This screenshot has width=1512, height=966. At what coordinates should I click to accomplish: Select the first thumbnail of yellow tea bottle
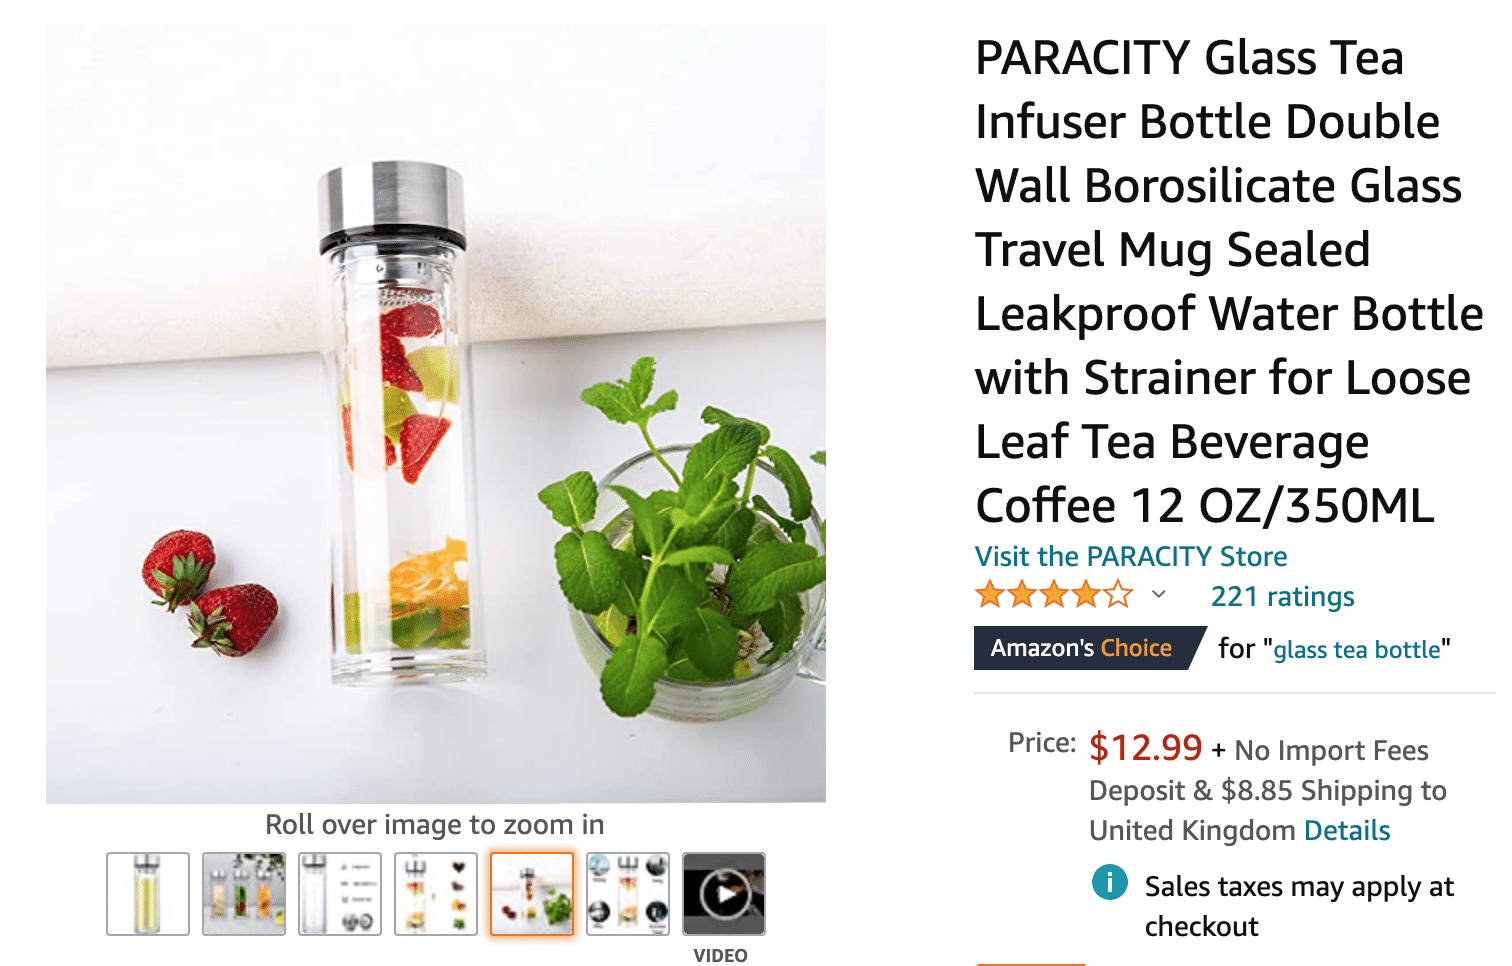tap(148, 894)
